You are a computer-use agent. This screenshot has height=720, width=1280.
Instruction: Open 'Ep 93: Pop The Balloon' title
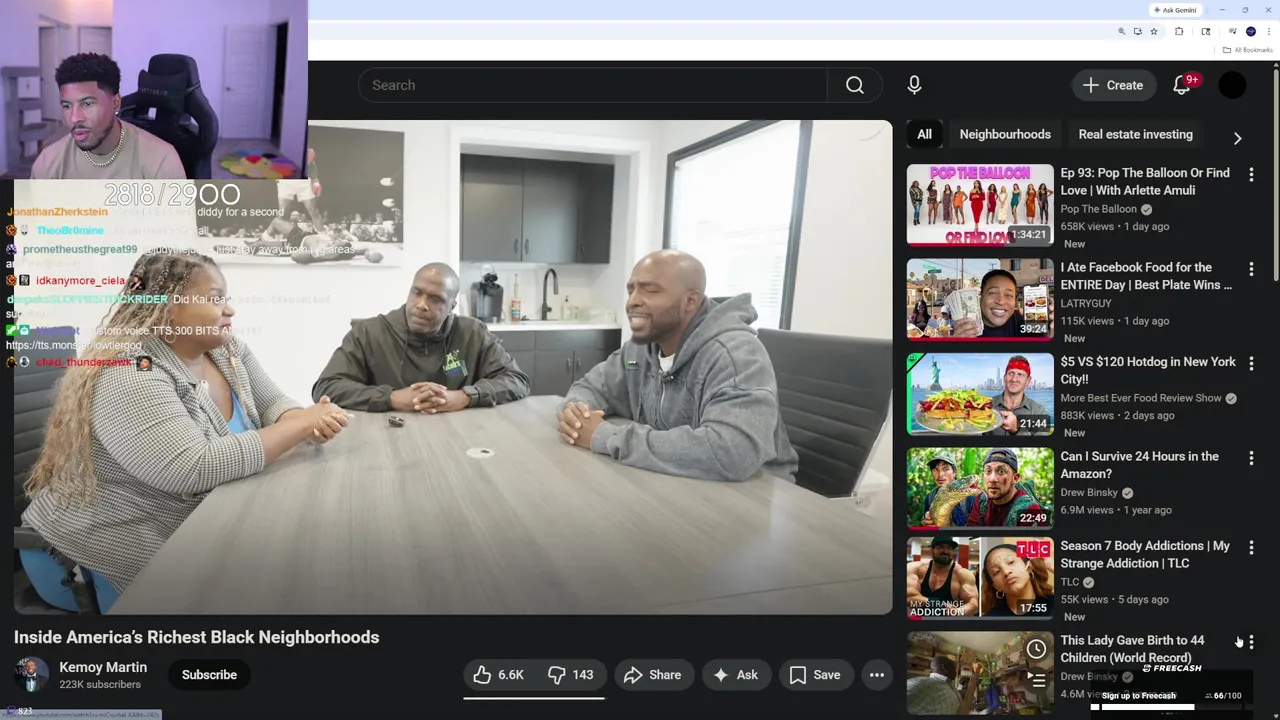pos(1145,181)
